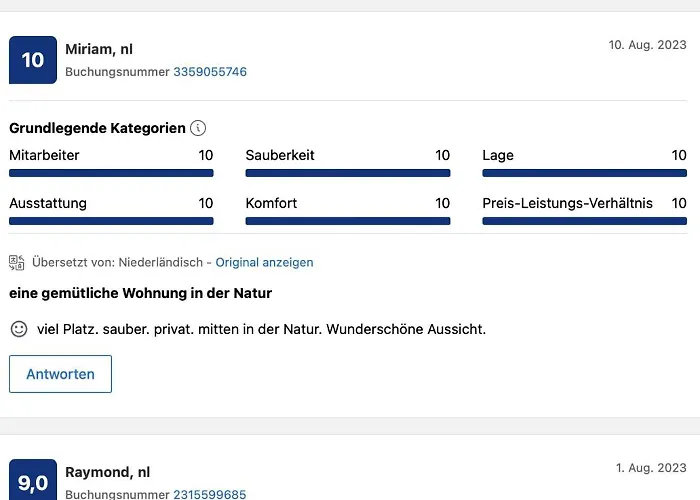Click the review date 10. Aug. 2023
Viewport: 700px width, 500px height.
pos(647,45)
